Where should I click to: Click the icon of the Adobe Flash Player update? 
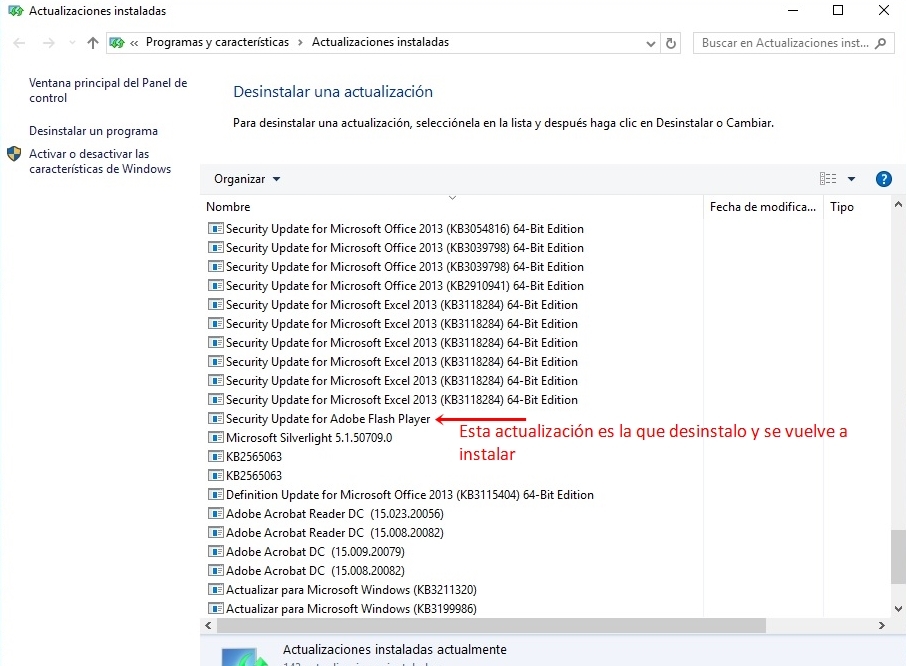[x=216, y=419]
